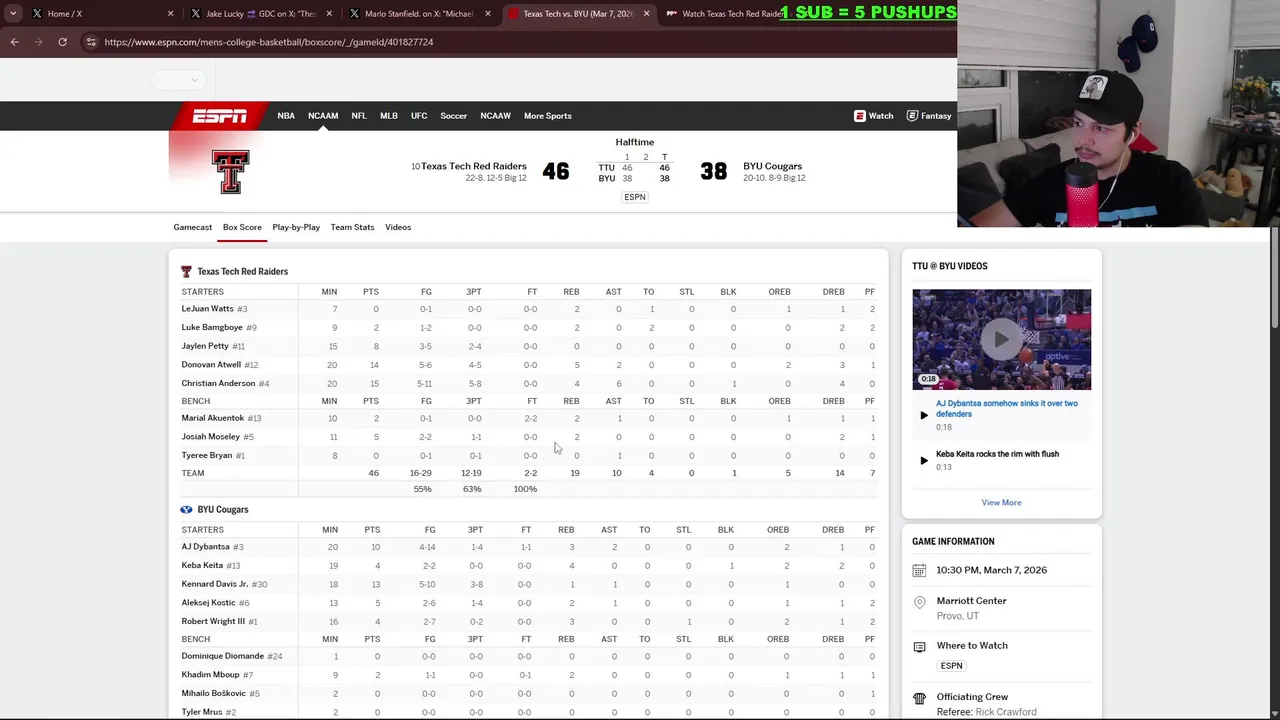Click the location pin icon by Marriott Center
Image resolution: width=1280 pixels, height=720 pixels.
click(x=919, y=602)
